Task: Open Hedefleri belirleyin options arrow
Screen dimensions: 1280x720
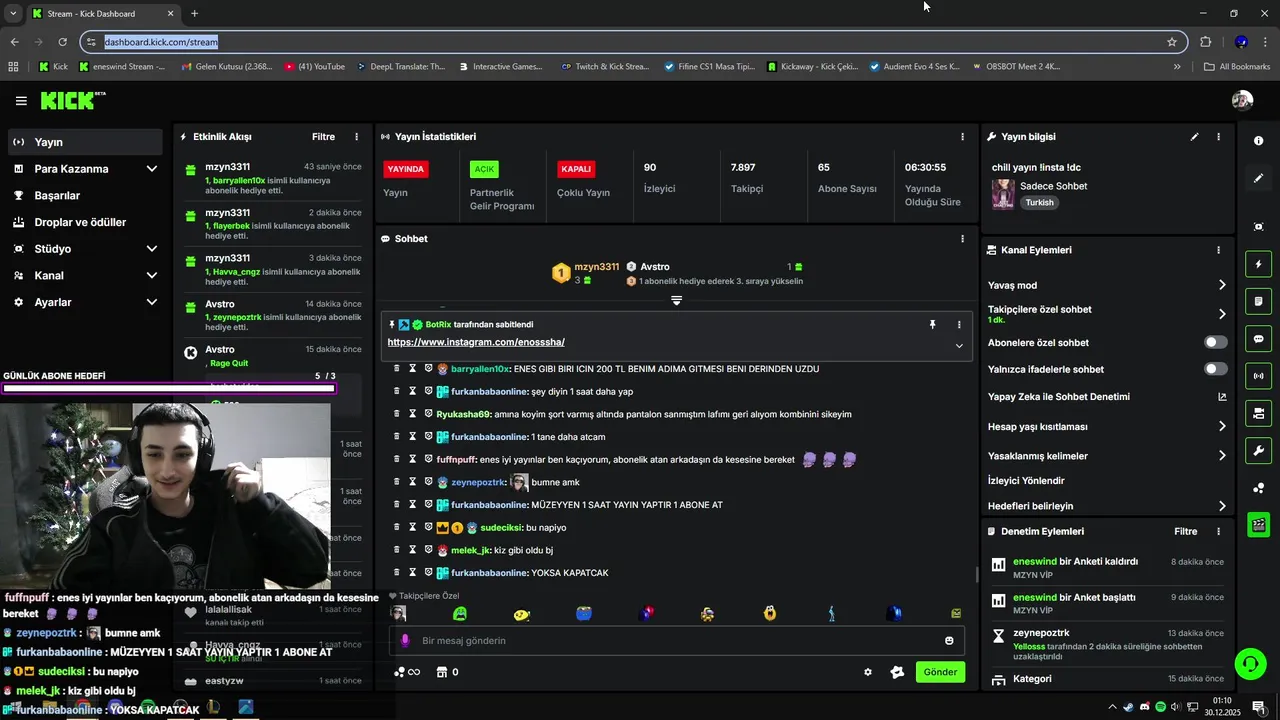Action: (1222, 506)
